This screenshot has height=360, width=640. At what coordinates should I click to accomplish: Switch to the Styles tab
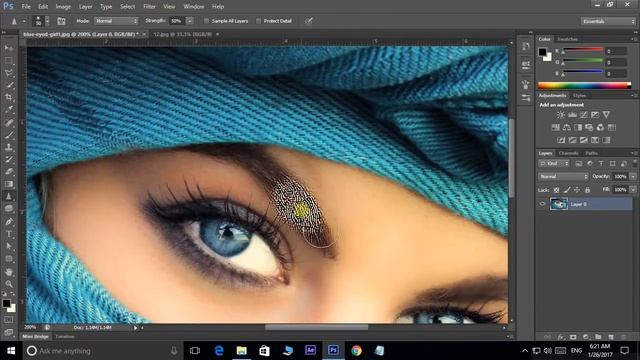[579, 96]
